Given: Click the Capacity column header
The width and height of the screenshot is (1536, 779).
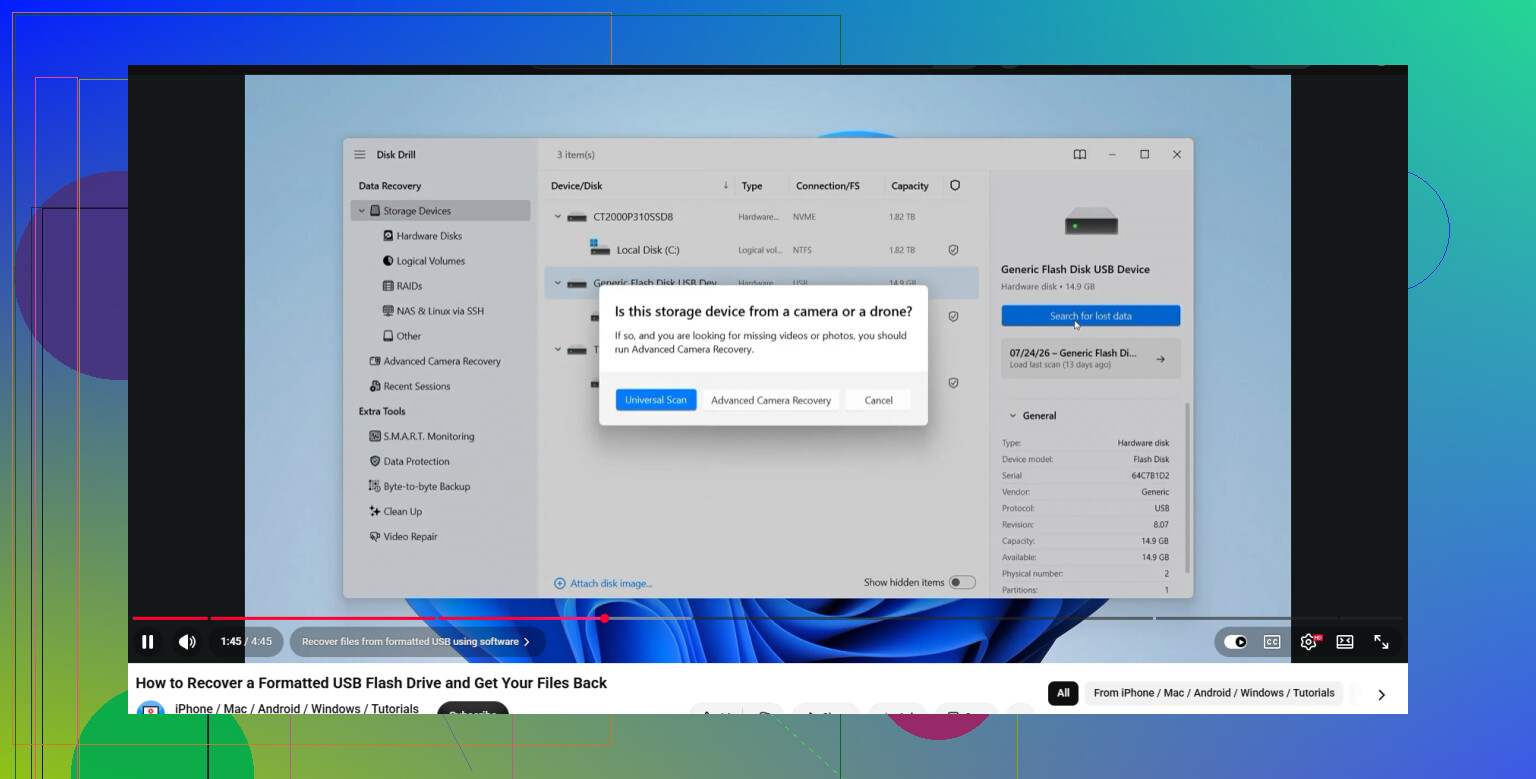Looking at the screenshot, I should [x=910, y=186].
